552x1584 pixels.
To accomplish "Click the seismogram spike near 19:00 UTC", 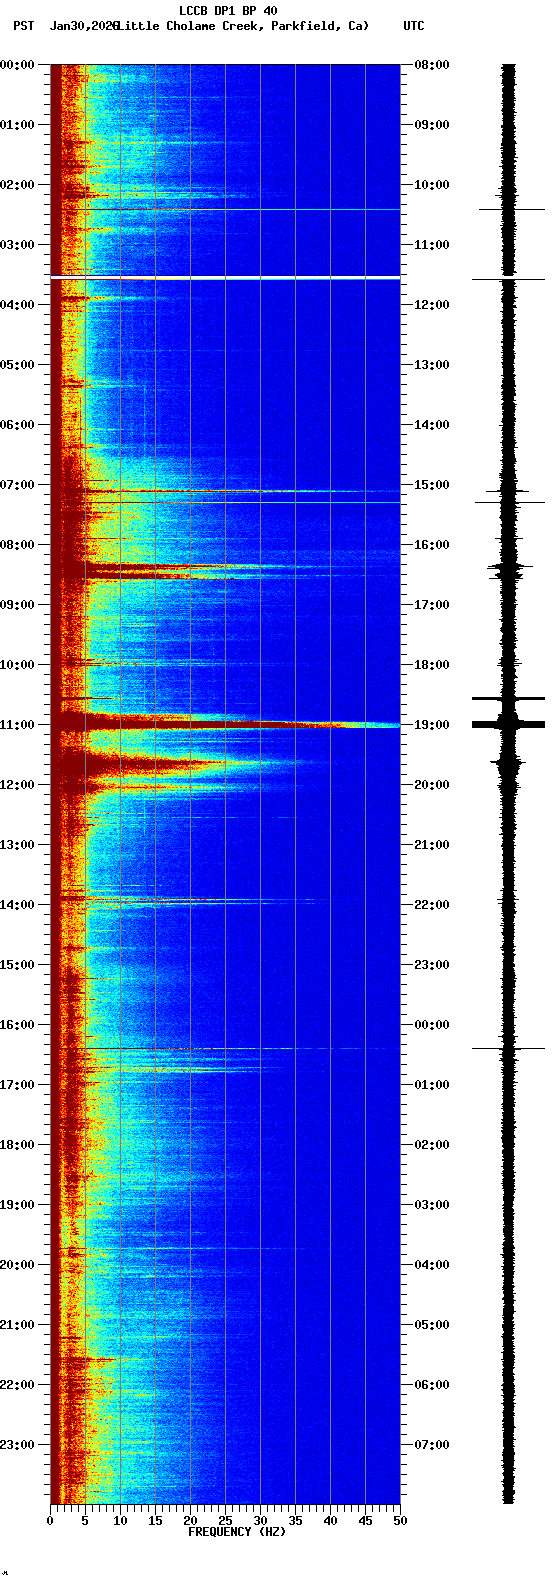I will click(508, 724).
